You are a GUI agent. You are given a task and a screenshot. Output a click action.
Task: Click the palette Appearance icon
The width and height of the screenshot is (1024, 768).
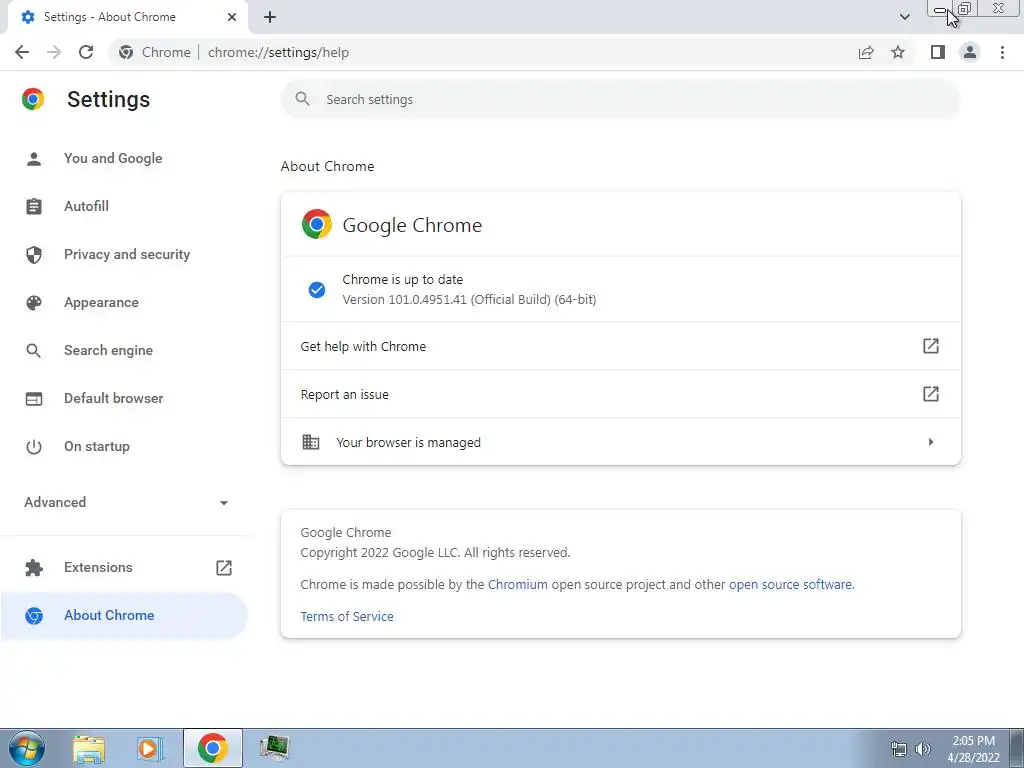click(34, 302)
